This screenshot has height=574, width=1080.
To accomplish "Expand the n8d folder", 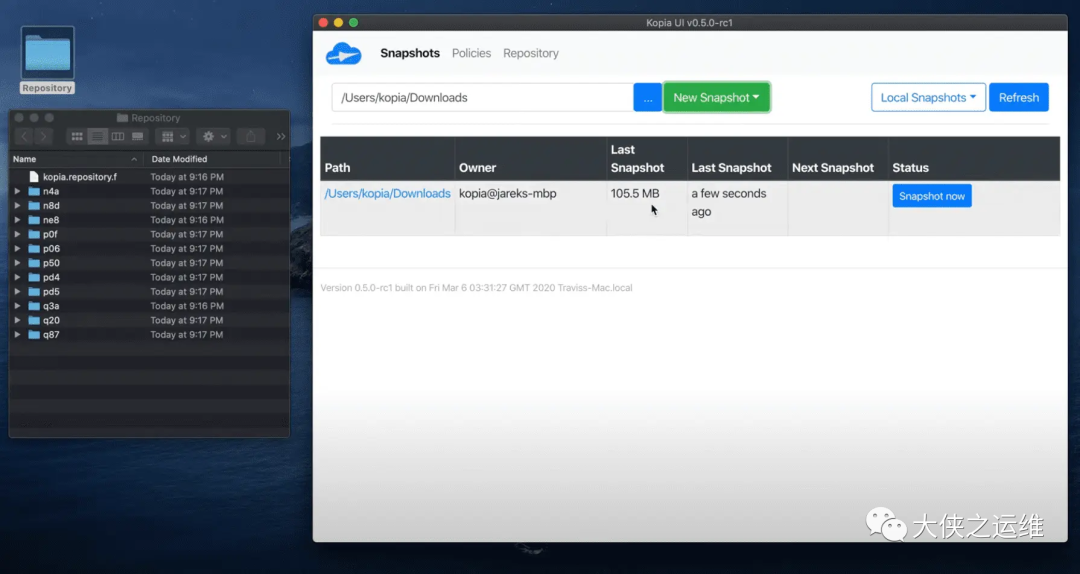I will click(17, 205).
